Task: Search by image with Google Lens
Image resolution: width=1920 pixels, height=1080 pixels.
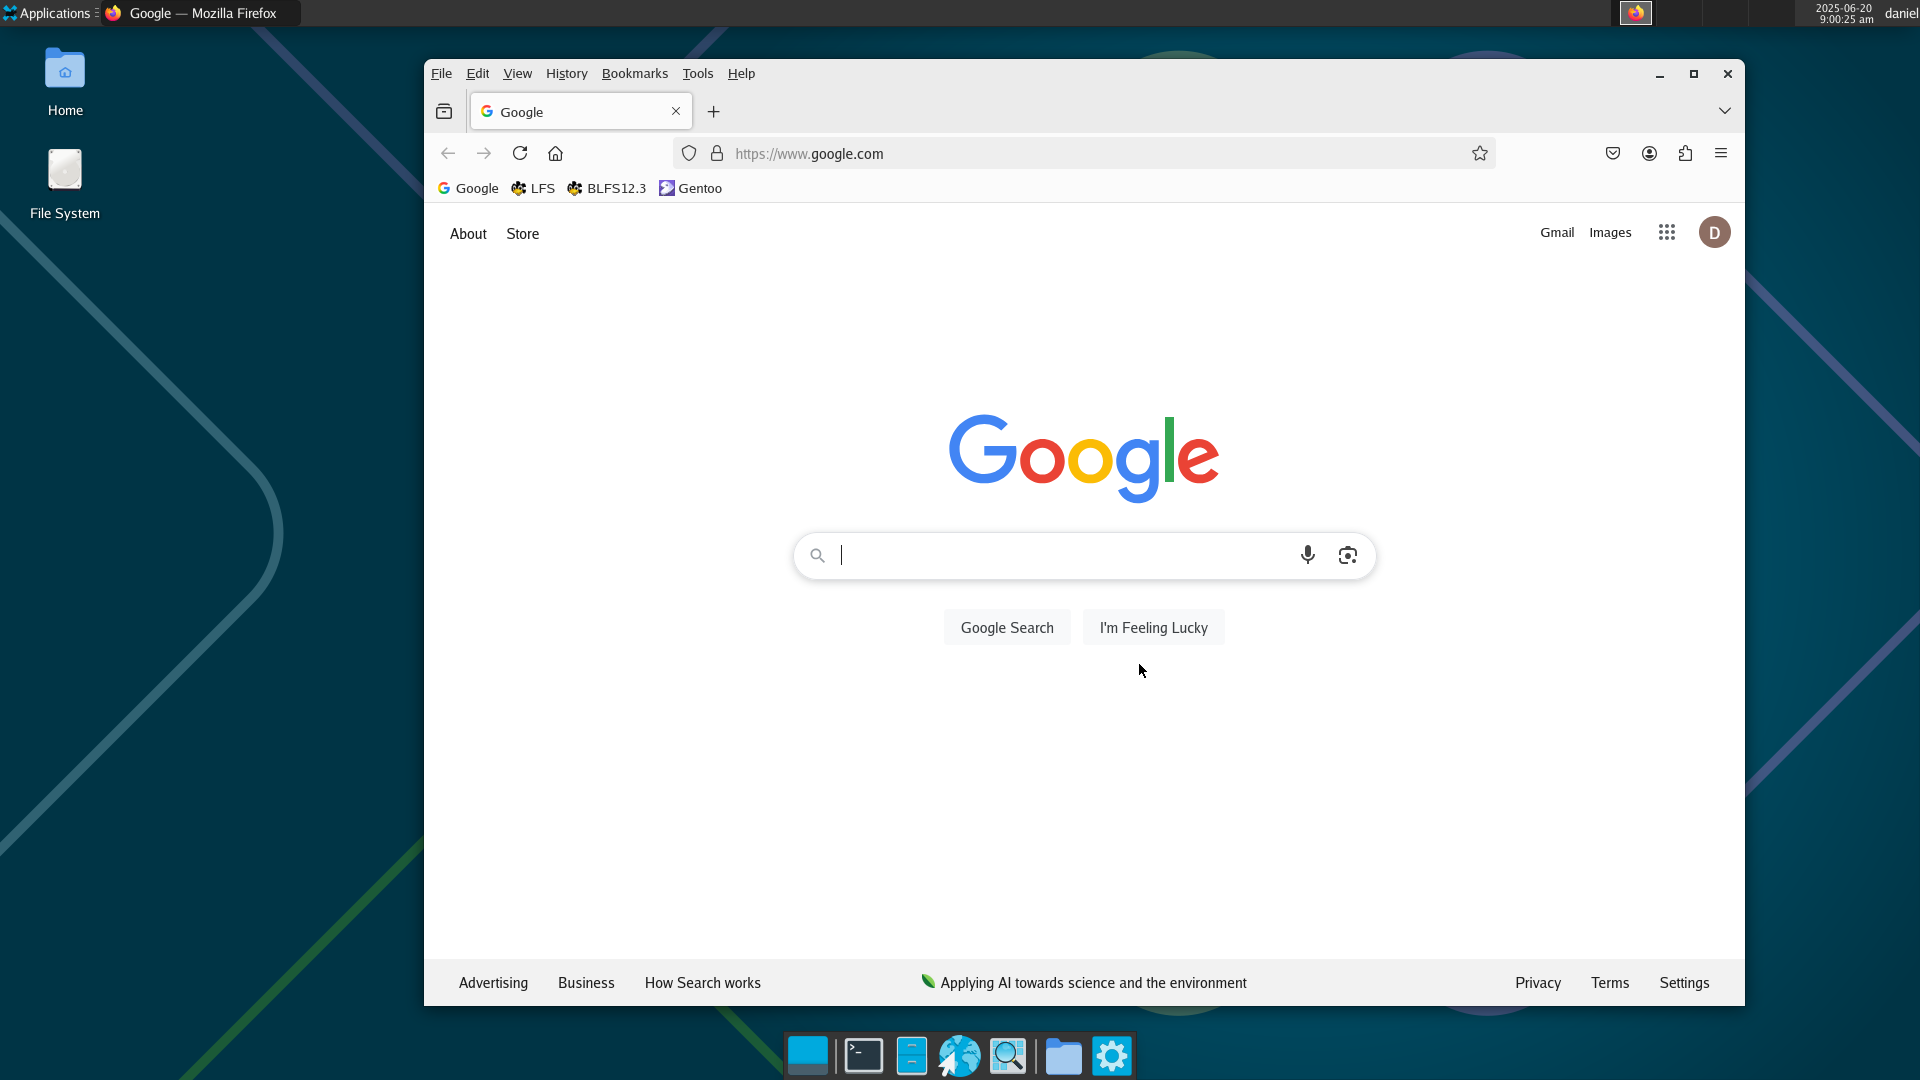Action: pos(1348,555)
